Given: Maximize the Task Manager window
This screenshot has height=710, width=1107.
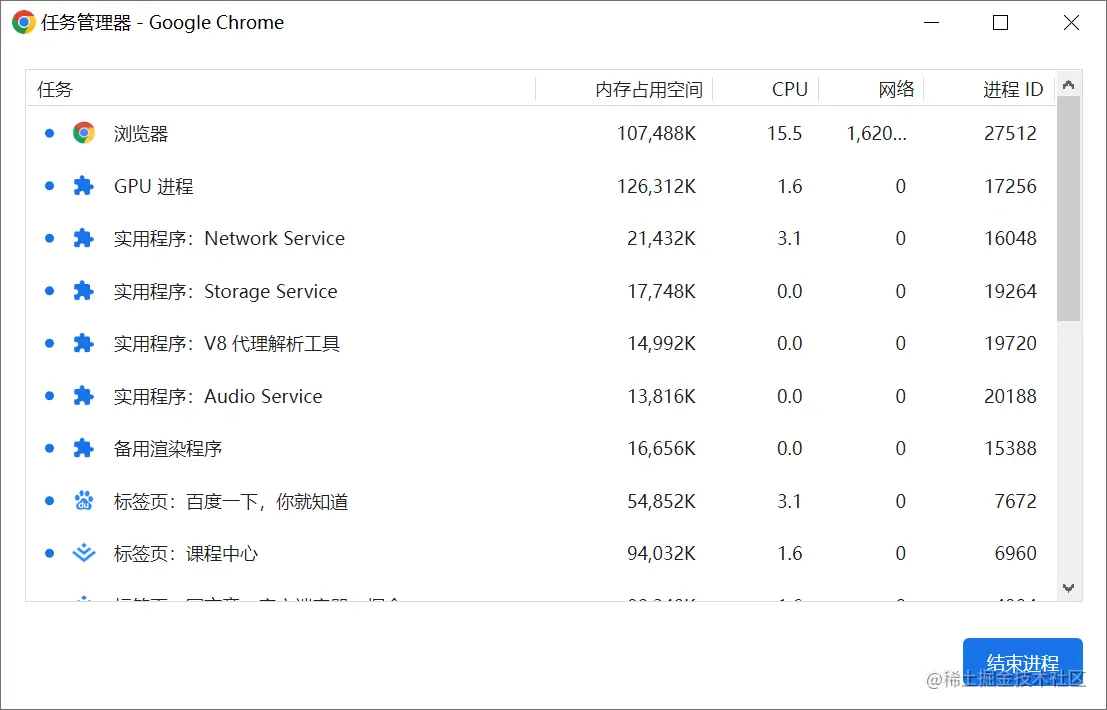Looking at the screenshot, I should click(x=1000, y=23).
